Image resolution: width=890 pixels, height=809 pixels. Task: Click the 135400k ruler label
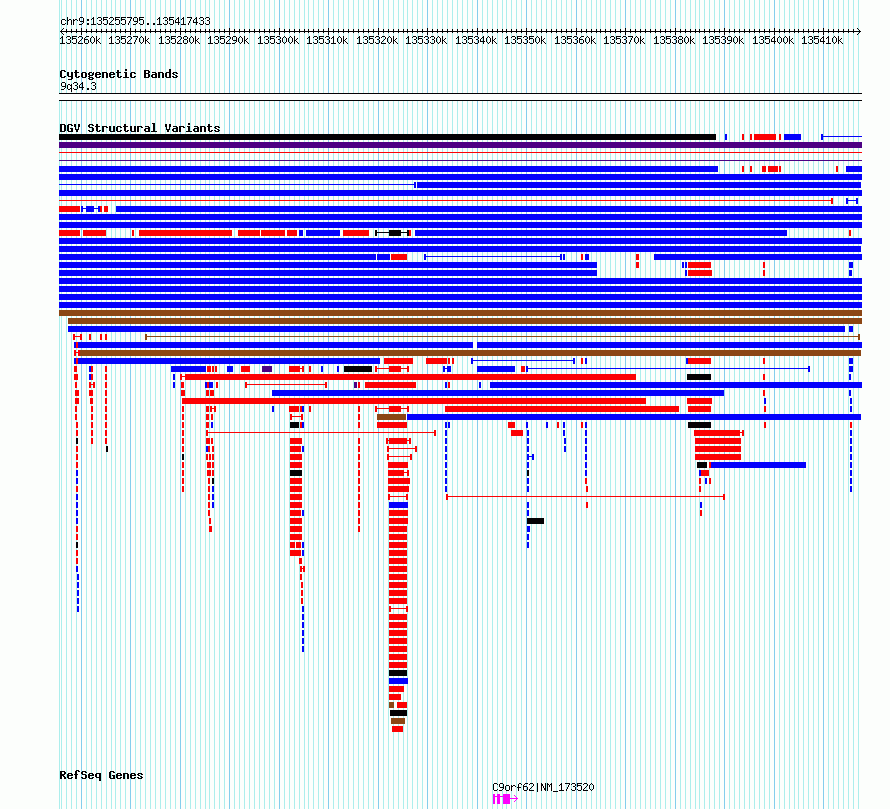tap(773, 40)
